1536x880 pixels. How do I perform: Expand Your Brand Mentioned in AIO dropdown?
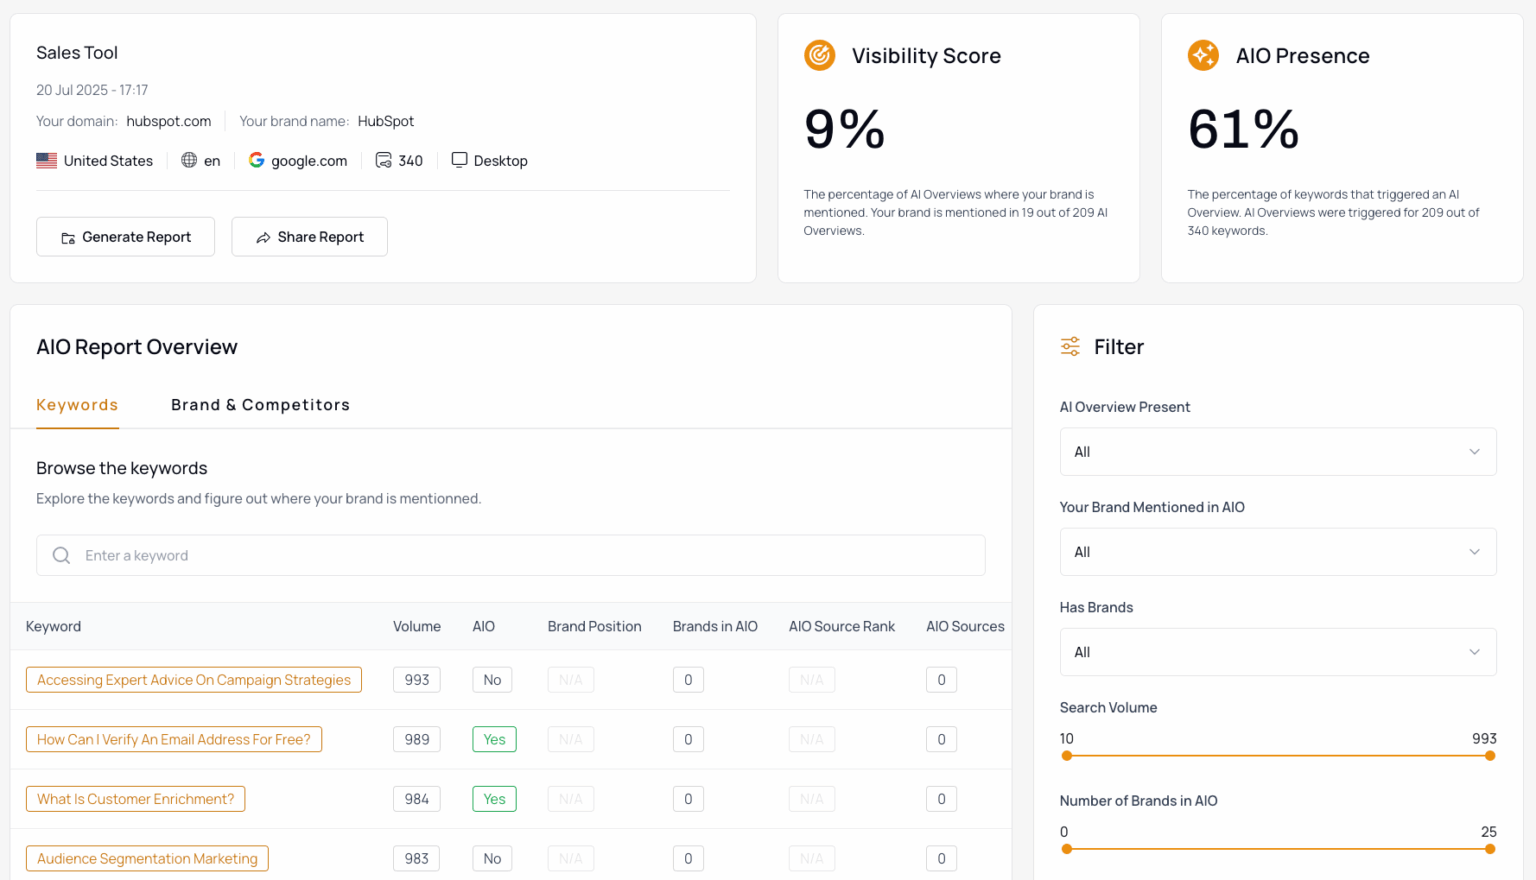pos(1277,552)
